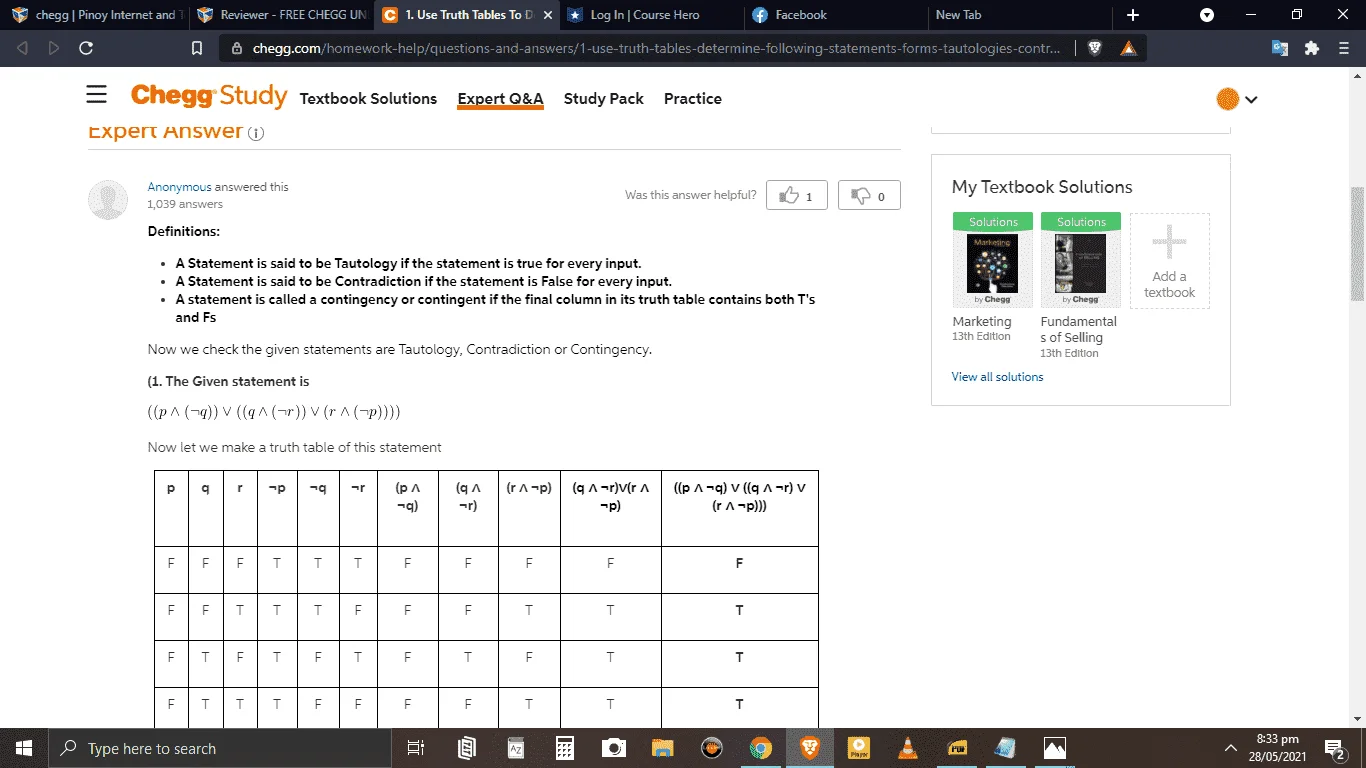Click the browser forward arrow
This screenshot has height=768, width=1366.
[53, 48]
